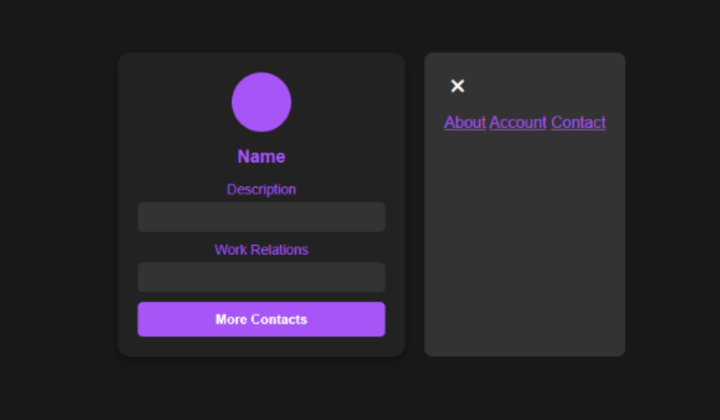Select the profile picture placeholder
This screenshot has width=720, height=420.
click(x=261, y=102)
